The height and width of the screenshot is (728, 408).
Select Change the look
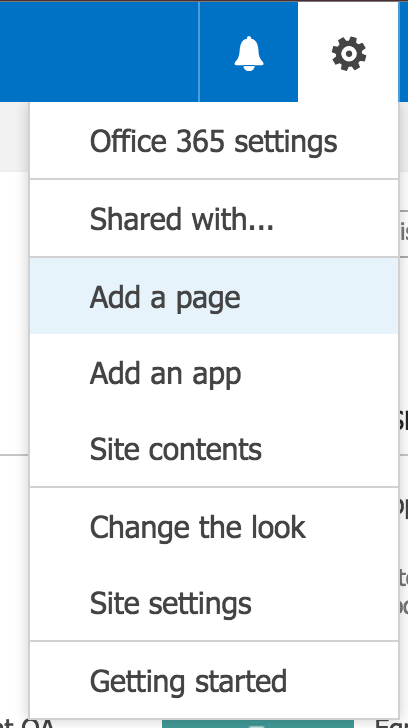214,527
